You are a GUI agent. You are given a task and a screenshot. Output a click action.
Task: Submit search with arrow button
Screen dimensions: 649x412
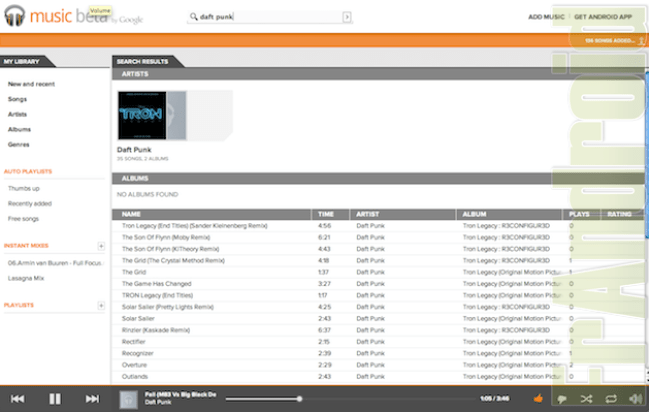[347, 17]
